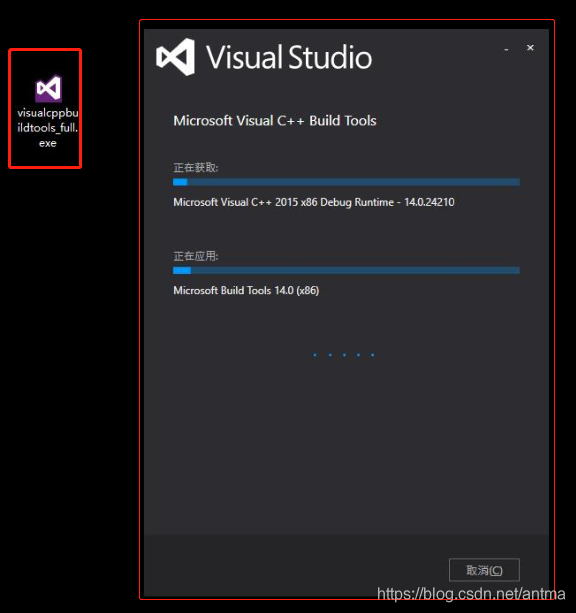
Task: Minimize the Visual Studio installer window
Action: 506,49
